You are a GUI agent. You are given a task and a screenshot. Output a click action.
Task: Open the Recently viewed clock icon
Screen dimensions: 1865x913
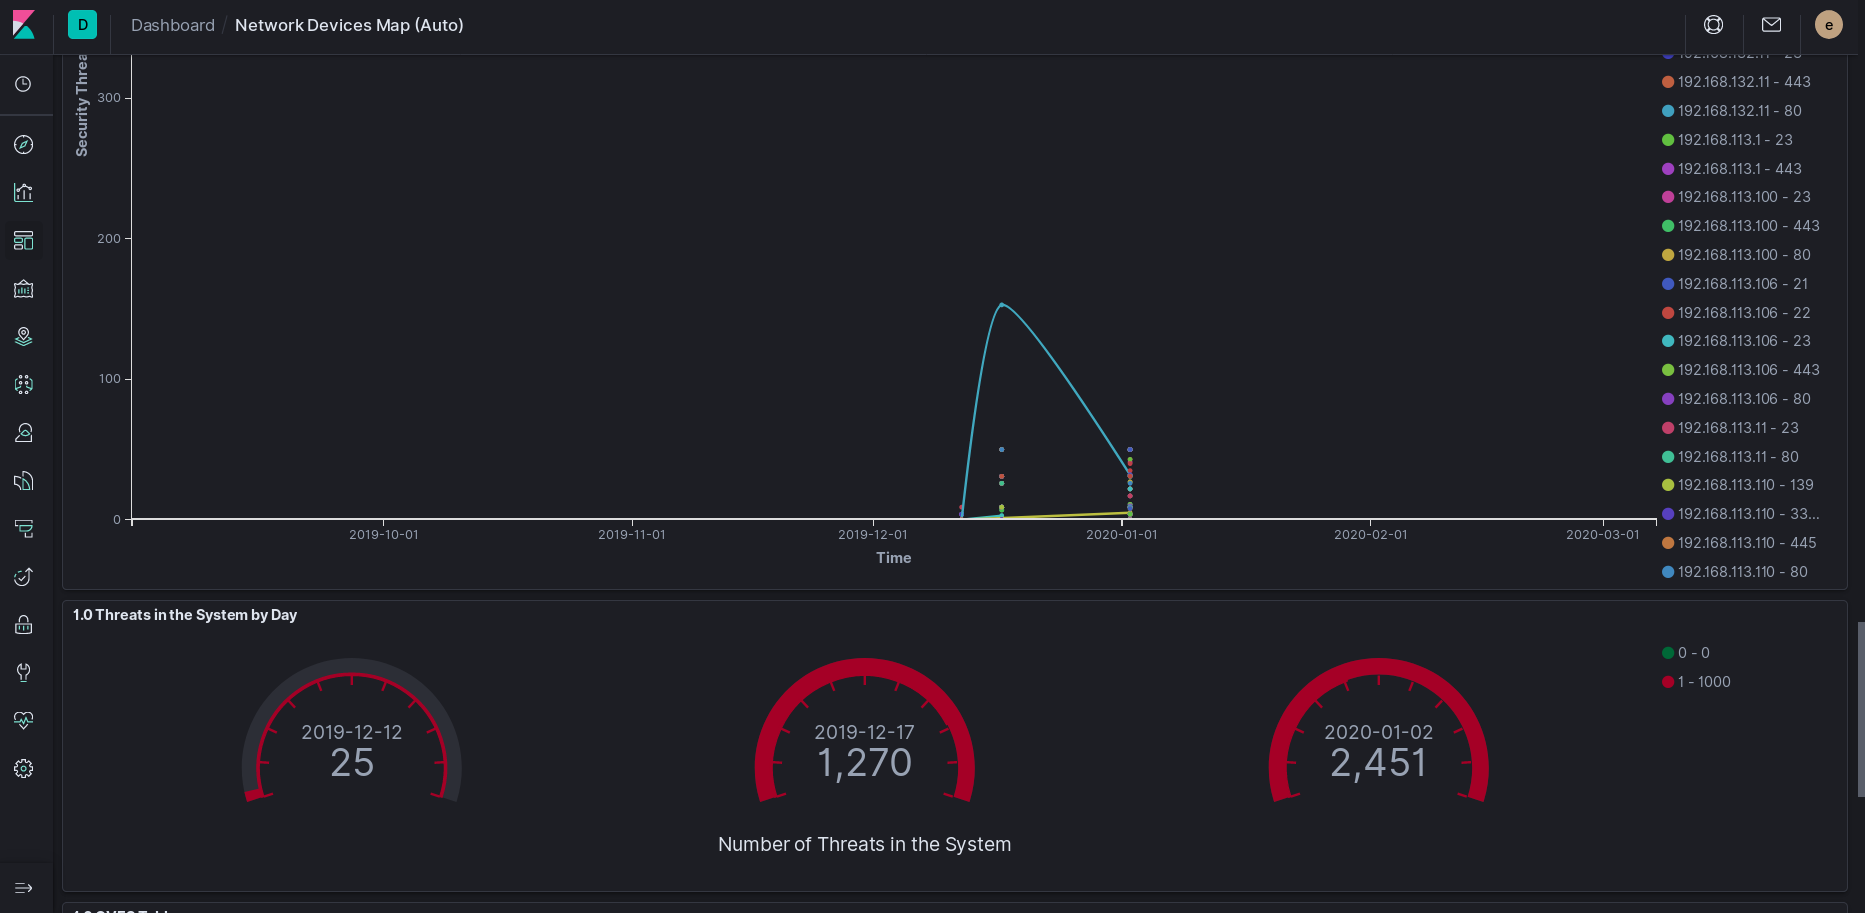tap(24, 85)
